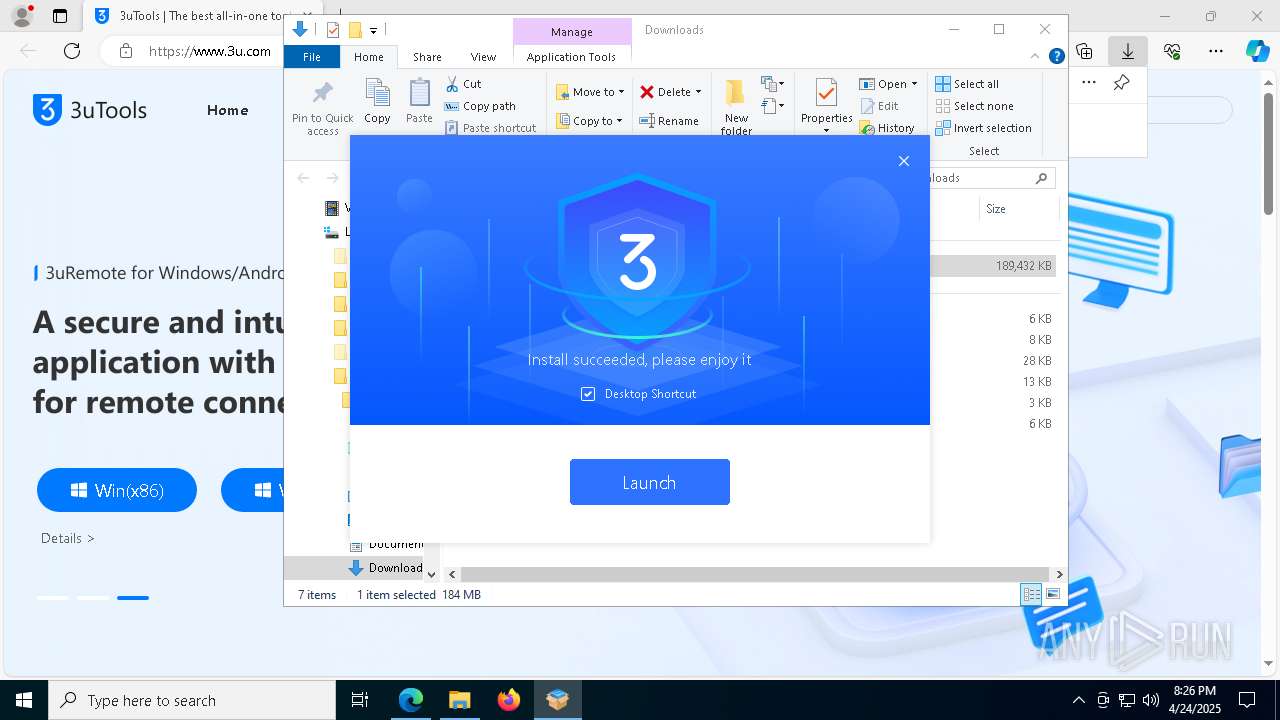Open the Application Tools tab
Viewport: 1280px width, 720px height.
(x=571, y=57)
